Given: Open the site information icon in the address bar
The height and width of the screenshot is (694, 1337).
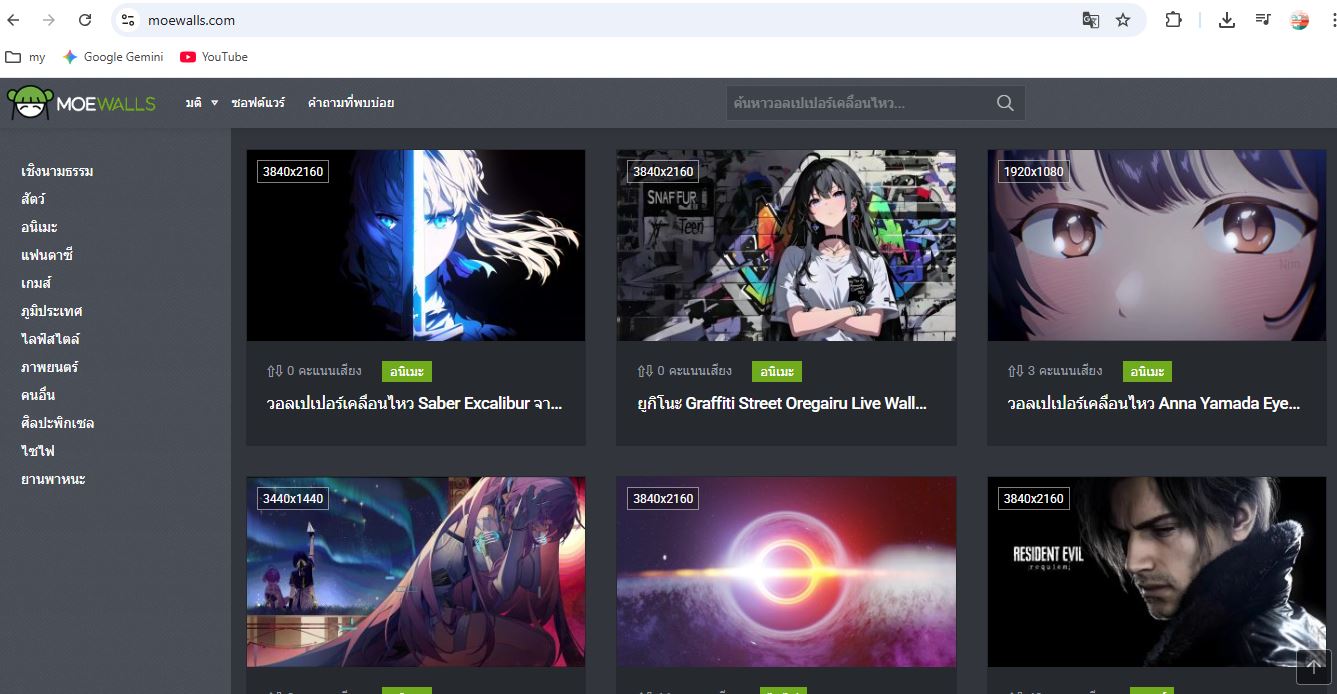Looking at the screenshot, I should coord(127,20).
